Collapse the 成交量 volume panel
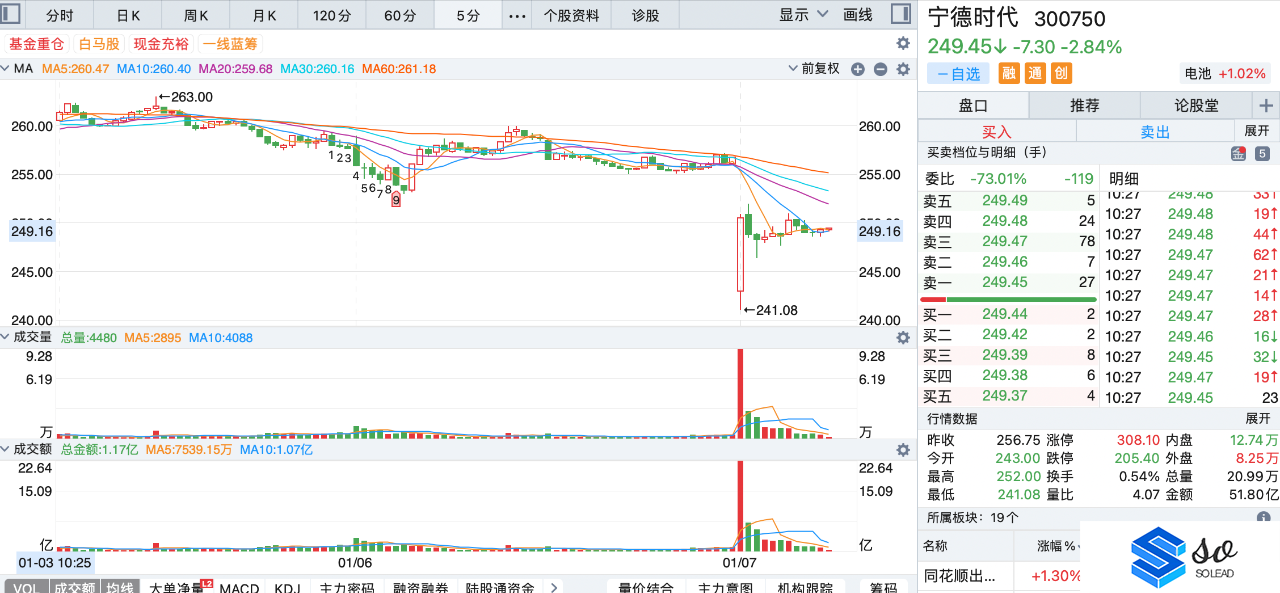Viewport: 1280px width, 593px height. [x=6, y=338]
